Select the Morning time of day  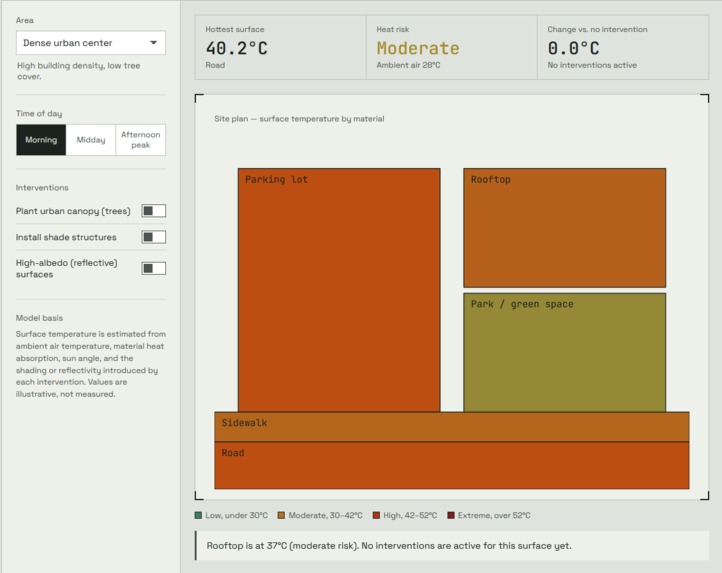pyautogui.click(x=41, y=140)
